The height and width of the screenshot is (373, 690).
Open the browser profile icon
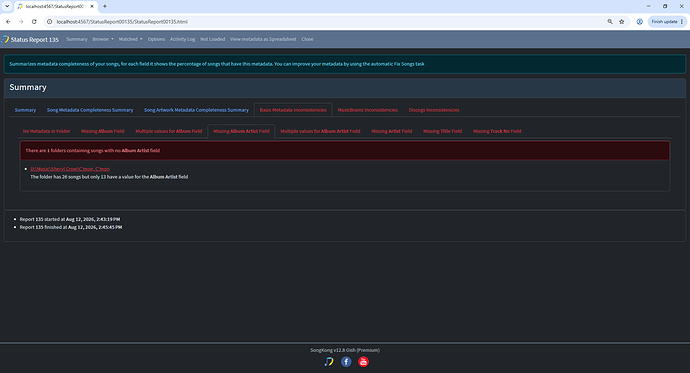pyautogui.click(x=639, y=22)
